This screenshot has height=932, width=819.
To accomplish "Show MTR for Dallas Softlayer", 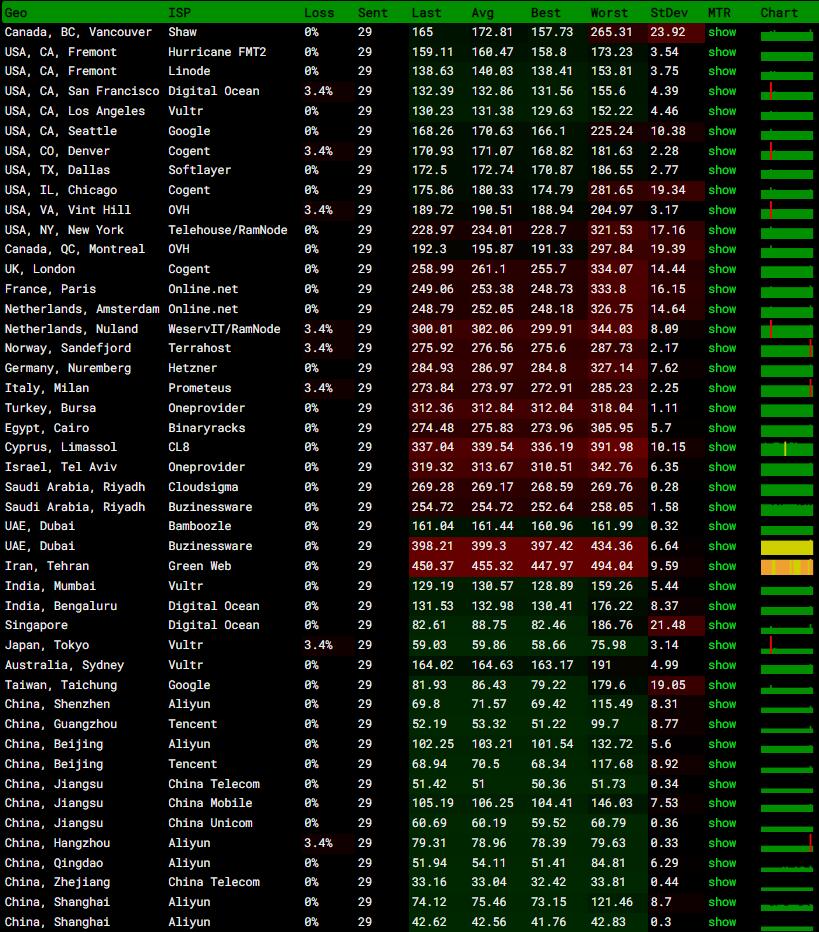I will click(722, 170).
